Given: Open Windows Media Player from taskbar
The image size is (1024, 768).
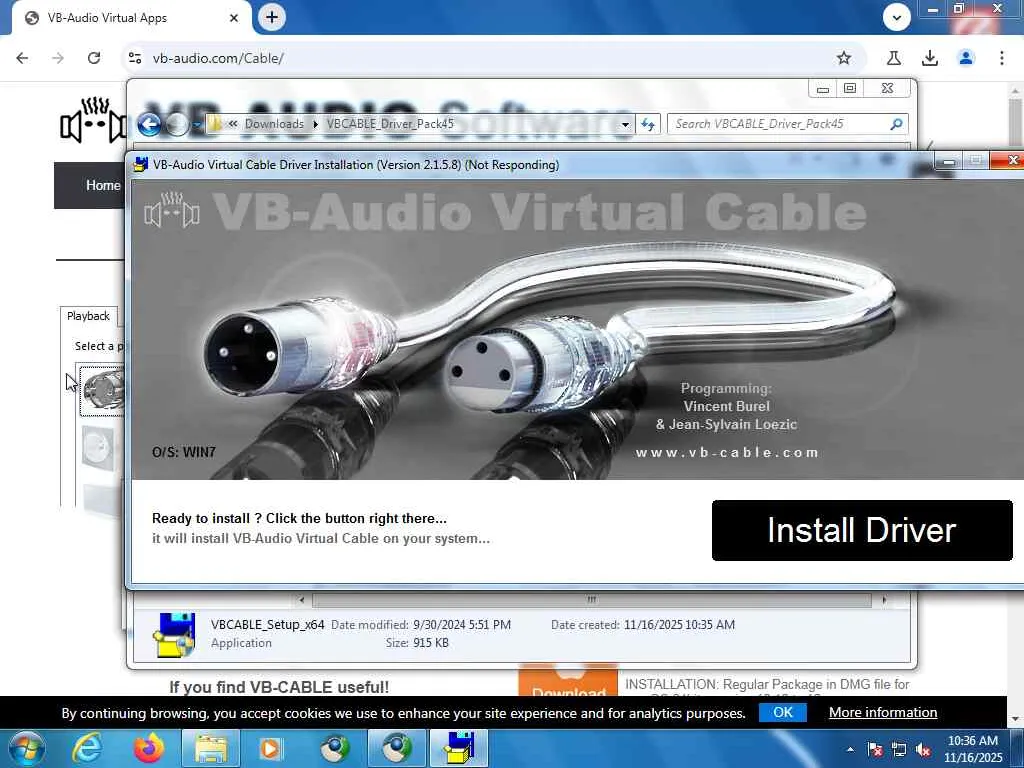Looking at the screenshot, I should pos(270,748).
